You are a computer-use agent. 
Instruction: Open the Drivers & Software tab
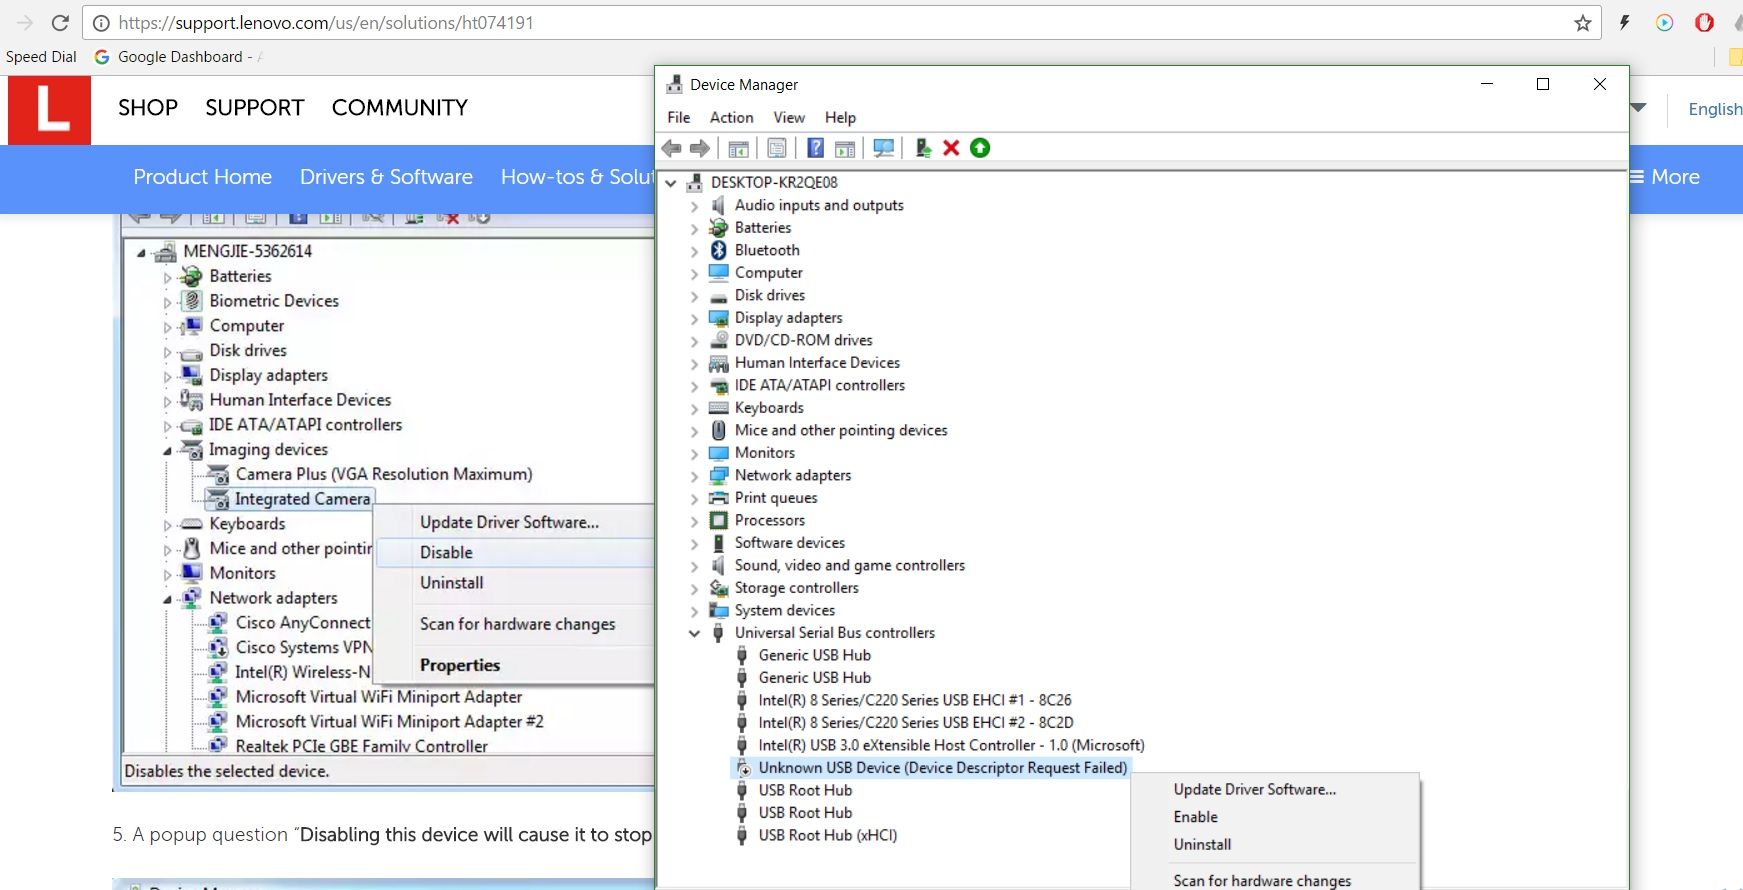pyautogui.click(x=386, y=177)
